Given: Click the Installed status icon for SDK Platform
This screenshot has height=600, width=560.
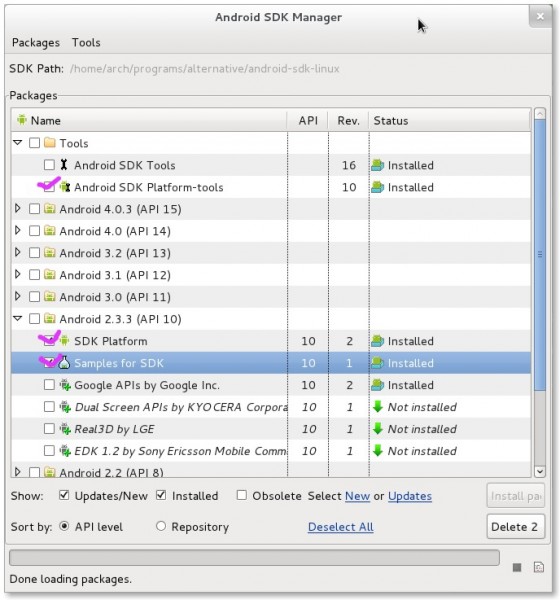Looking at the screenshot, I should point(377,341).
